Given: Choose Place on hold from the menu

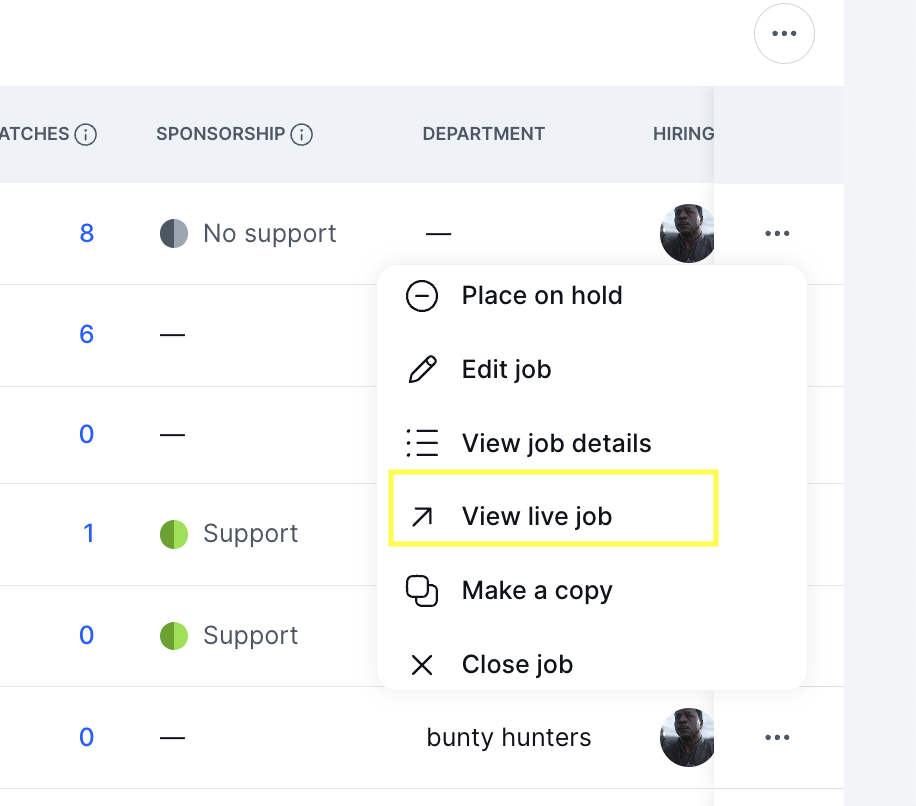Looking at the screenshot, I should 591,296.
